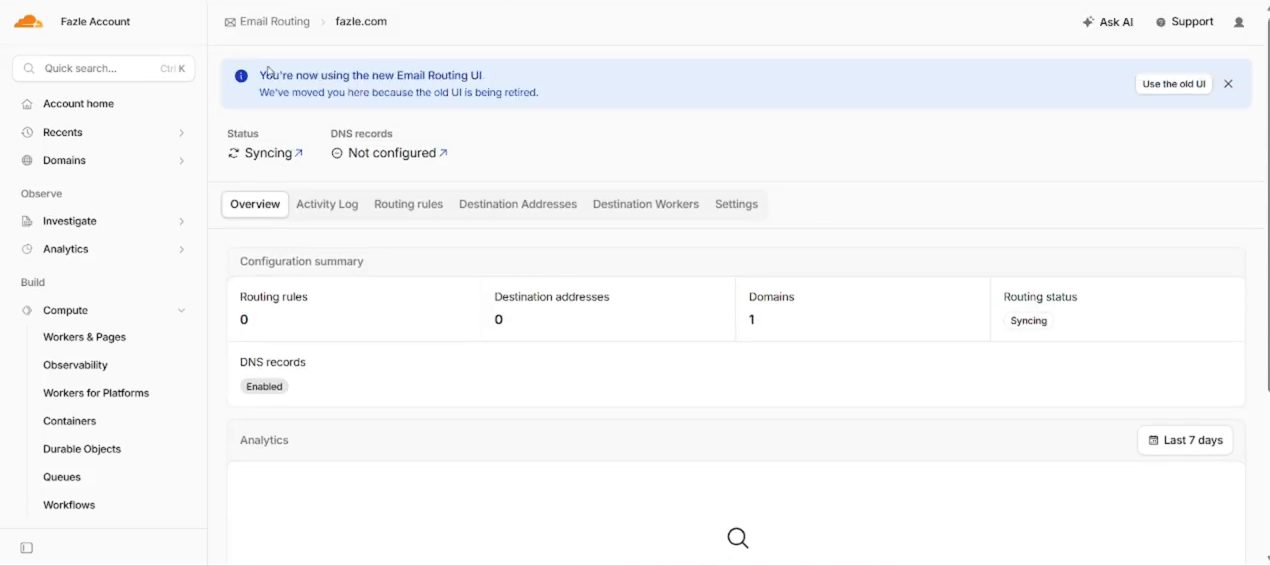This screenshot has width=1270, height=566.
Task: Go to the Destination Addresses tab
Action: tap(518, 204)
